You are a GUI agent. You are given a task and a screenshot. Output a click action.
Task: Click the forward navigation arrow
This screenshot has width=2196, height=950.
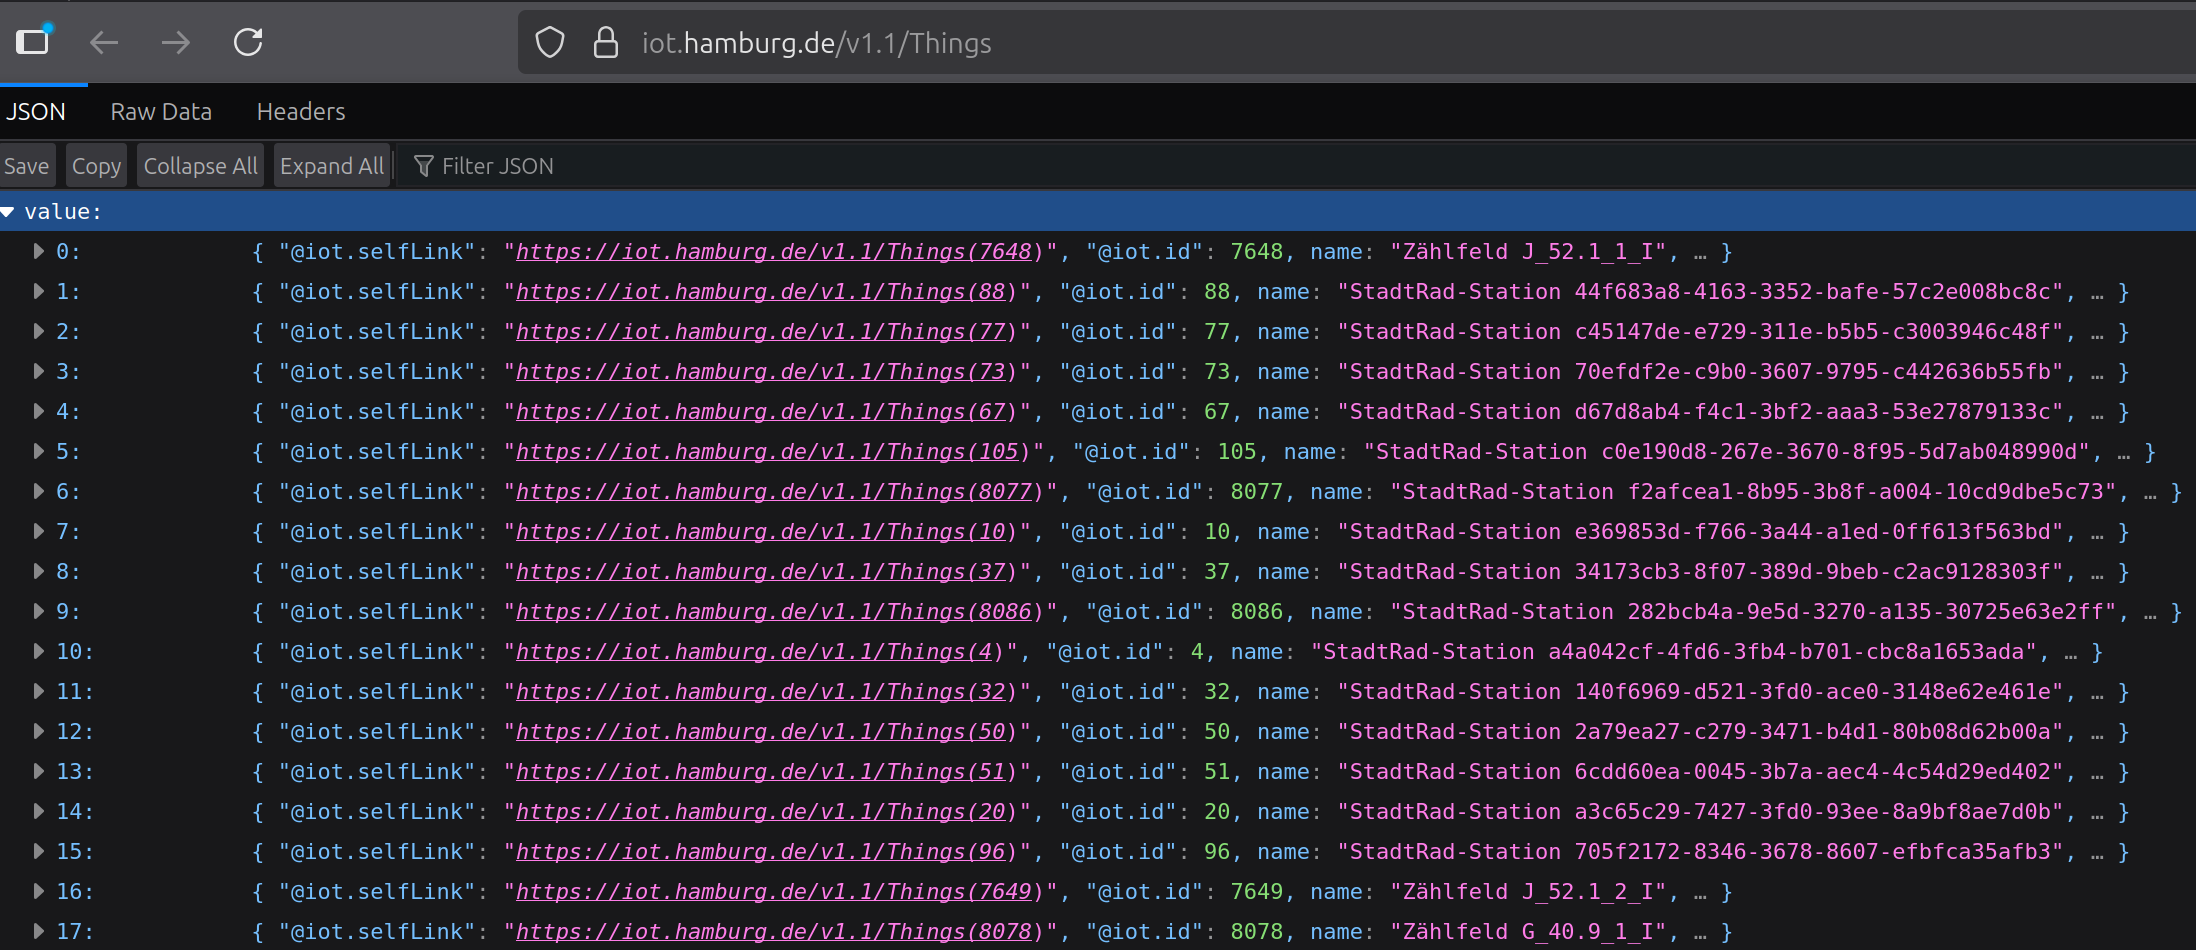pyautogui.click(x=176, y=42)
